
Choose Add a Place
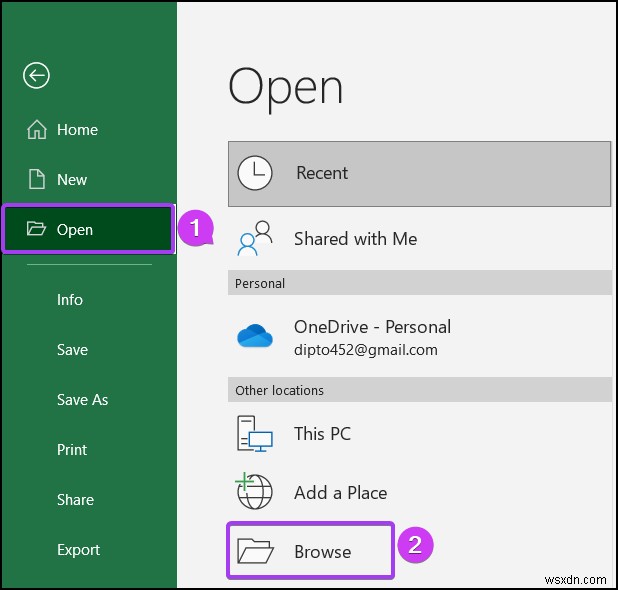(x=419, y=492)
